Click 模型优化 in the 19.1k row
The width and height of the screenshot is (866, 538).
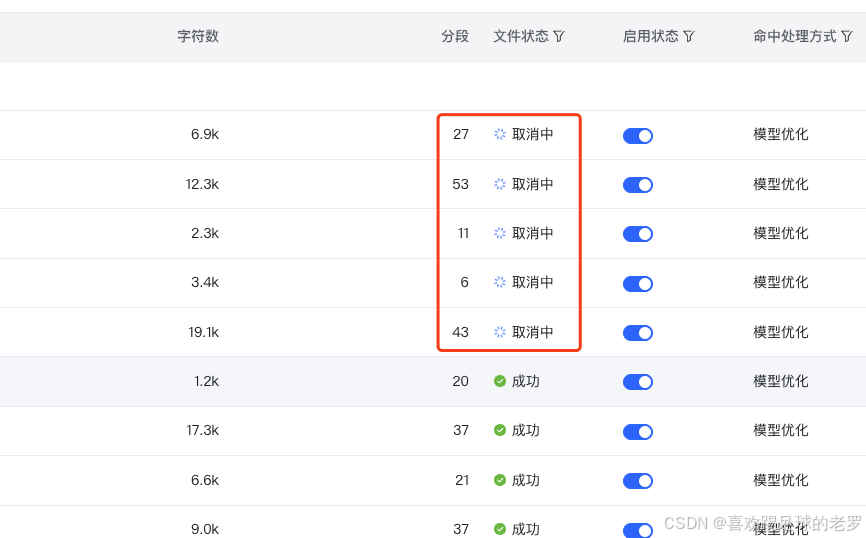point(781,332)
